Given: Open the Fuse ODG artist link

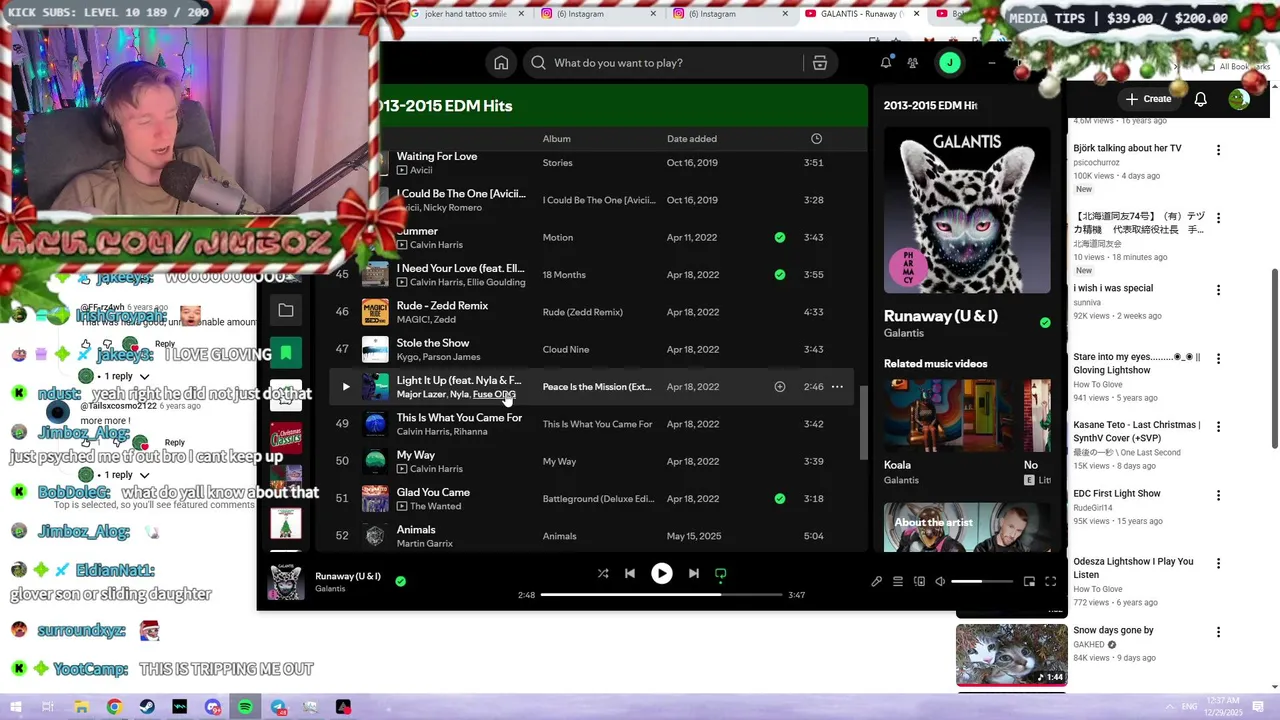Looking at the screenshot, I should tap(494, 395).
